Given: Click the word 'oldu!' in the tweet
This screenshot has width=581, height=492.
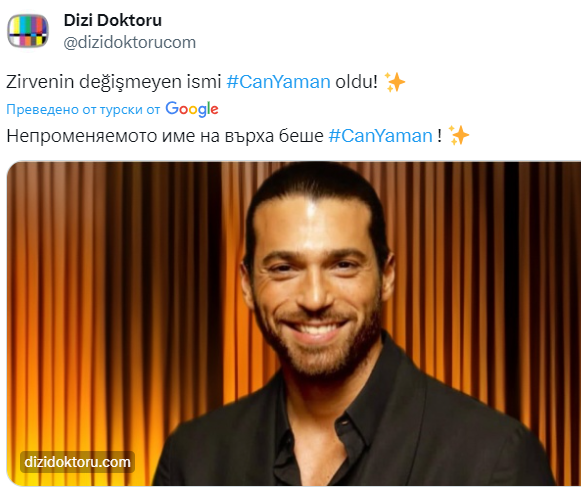Looking at the screenshot, I should click(x=356, y=82).
